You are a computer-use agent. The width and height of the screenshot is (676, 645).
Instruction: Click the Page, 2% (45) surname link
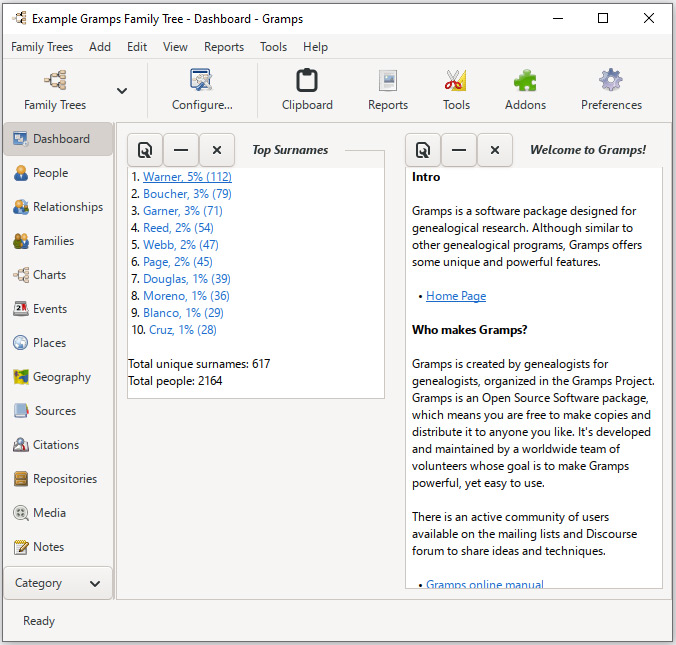[x=178, y=262]
